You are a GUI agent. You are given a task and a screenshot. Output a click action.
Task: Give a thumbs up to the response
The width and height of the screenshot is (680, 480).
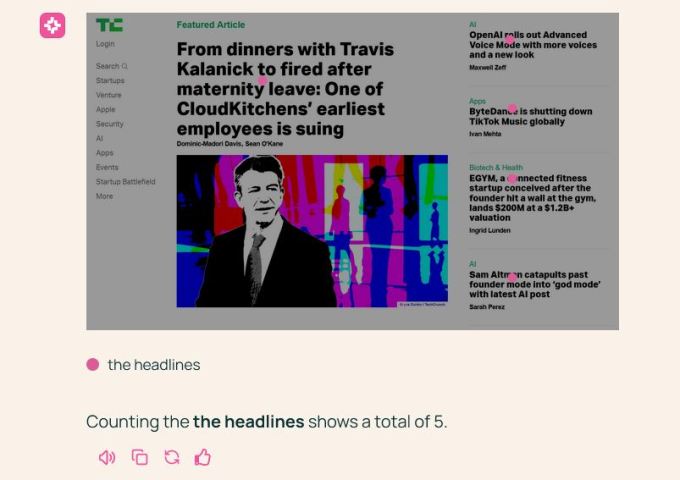pos(203,457)
